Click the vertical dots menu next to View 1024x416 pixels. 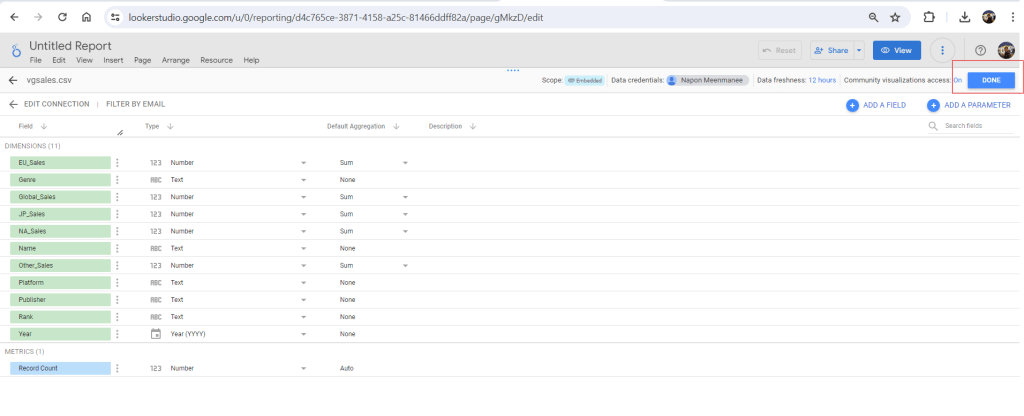[x=942, y=50]
